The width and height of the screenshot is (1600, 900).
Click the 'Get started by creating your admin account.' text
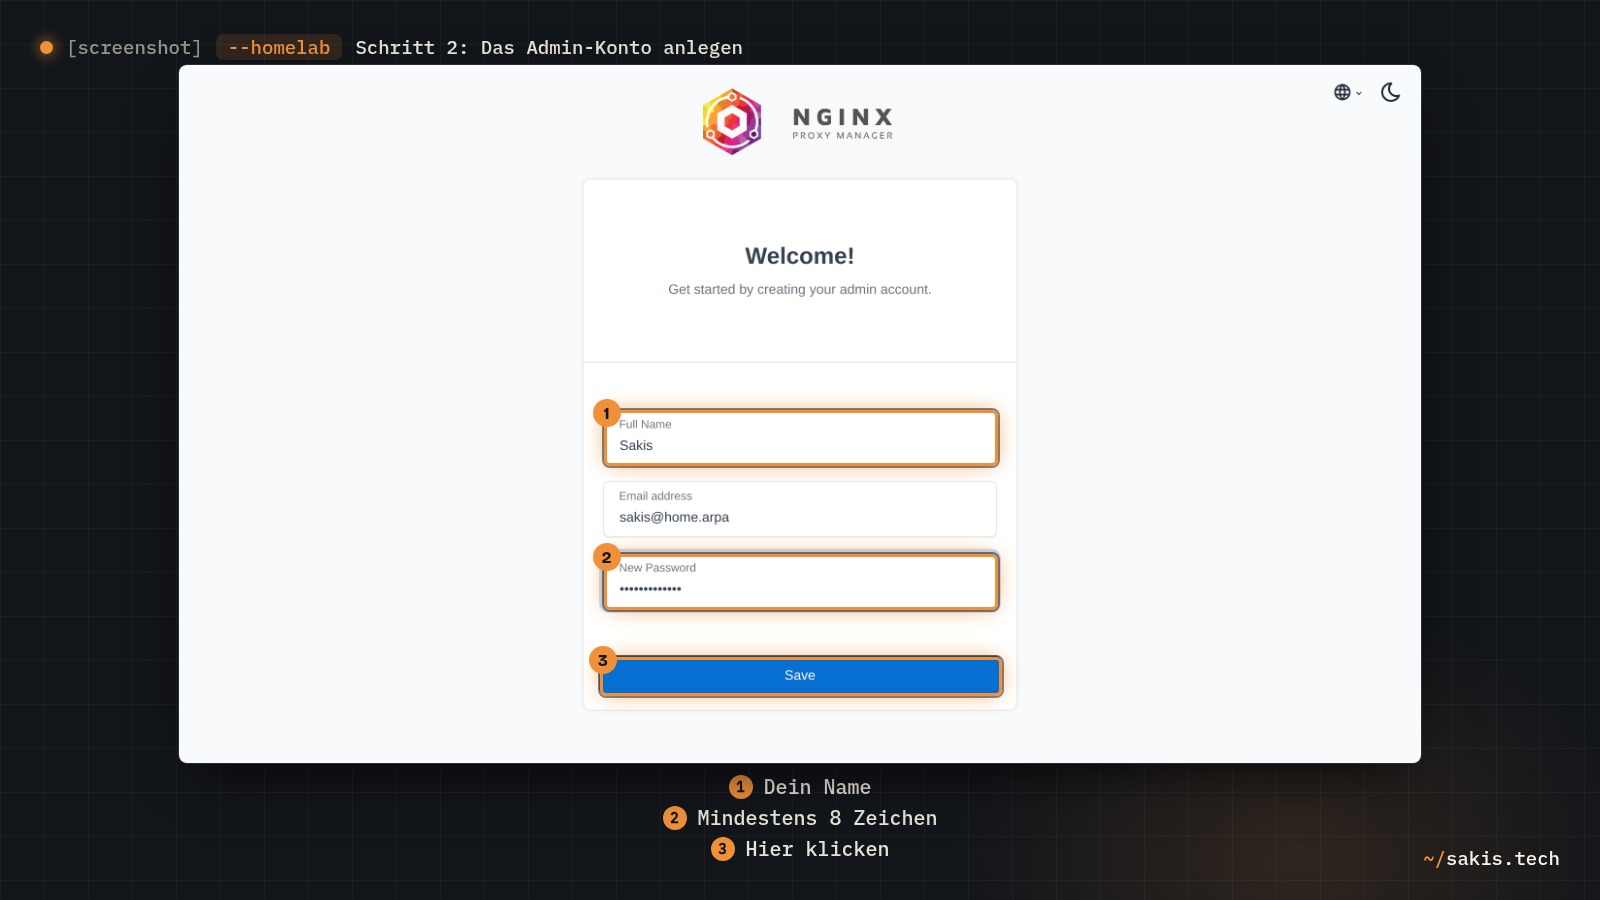point(800,289)
